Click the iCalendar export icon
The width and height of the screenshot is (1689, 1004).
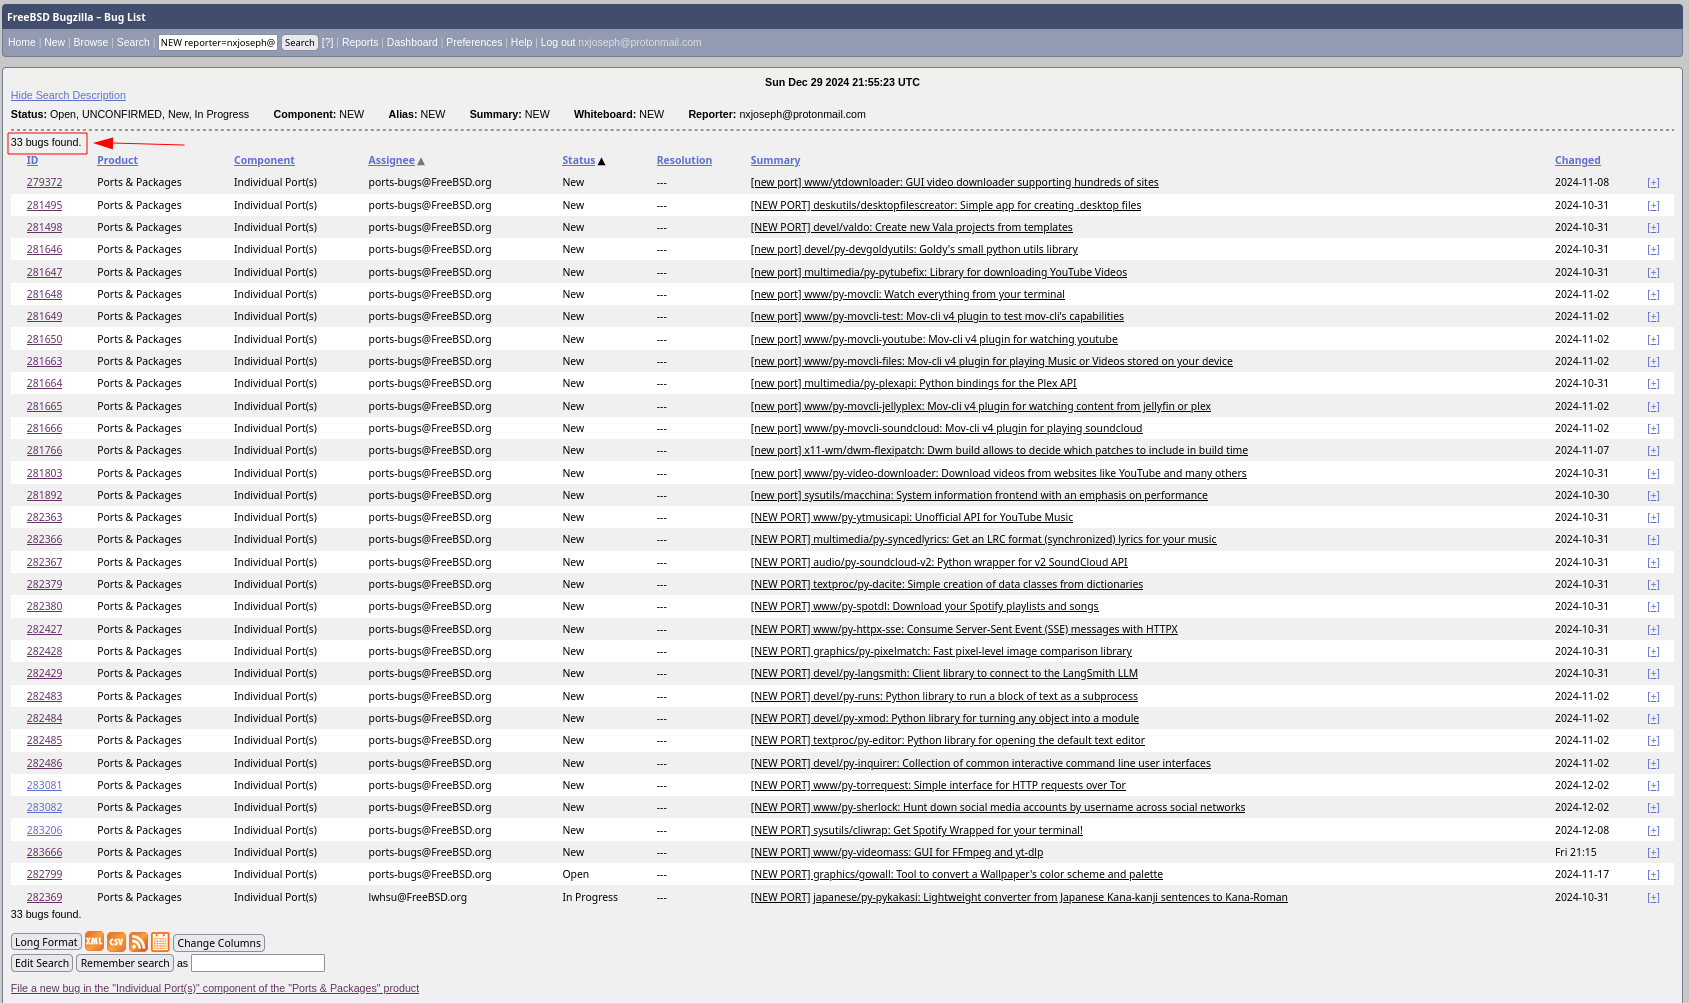[160, 942]
